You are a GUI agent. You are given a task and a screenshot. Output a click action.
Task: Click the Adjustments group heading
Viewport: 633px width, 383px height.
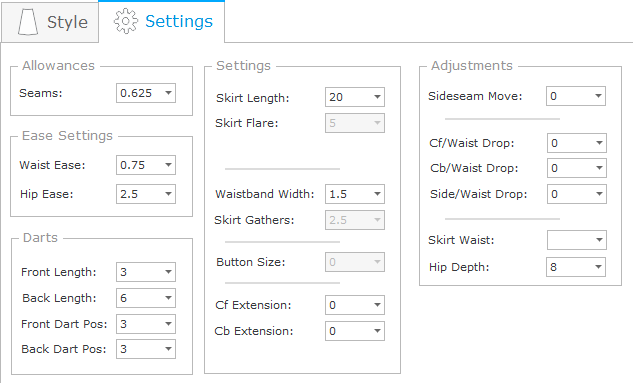pyautogui.click(x=472, y=66)
